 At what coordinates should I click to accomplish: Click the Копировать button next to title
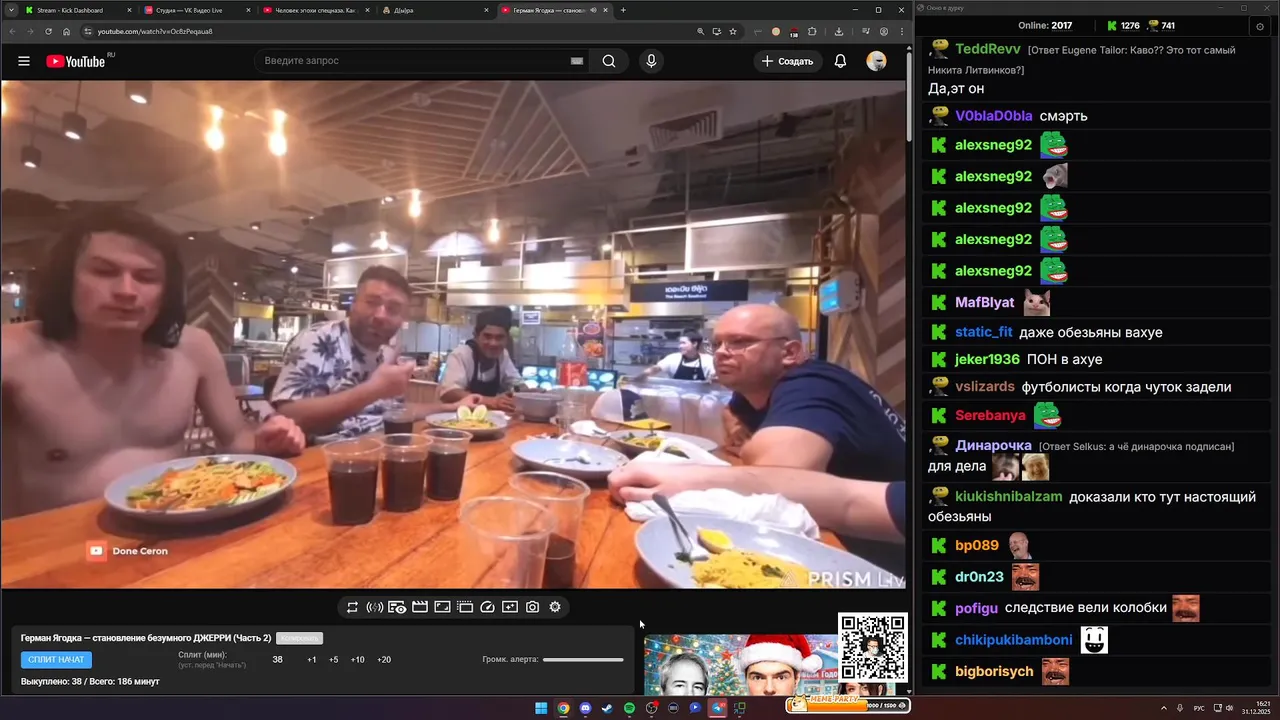pos(299,638)
